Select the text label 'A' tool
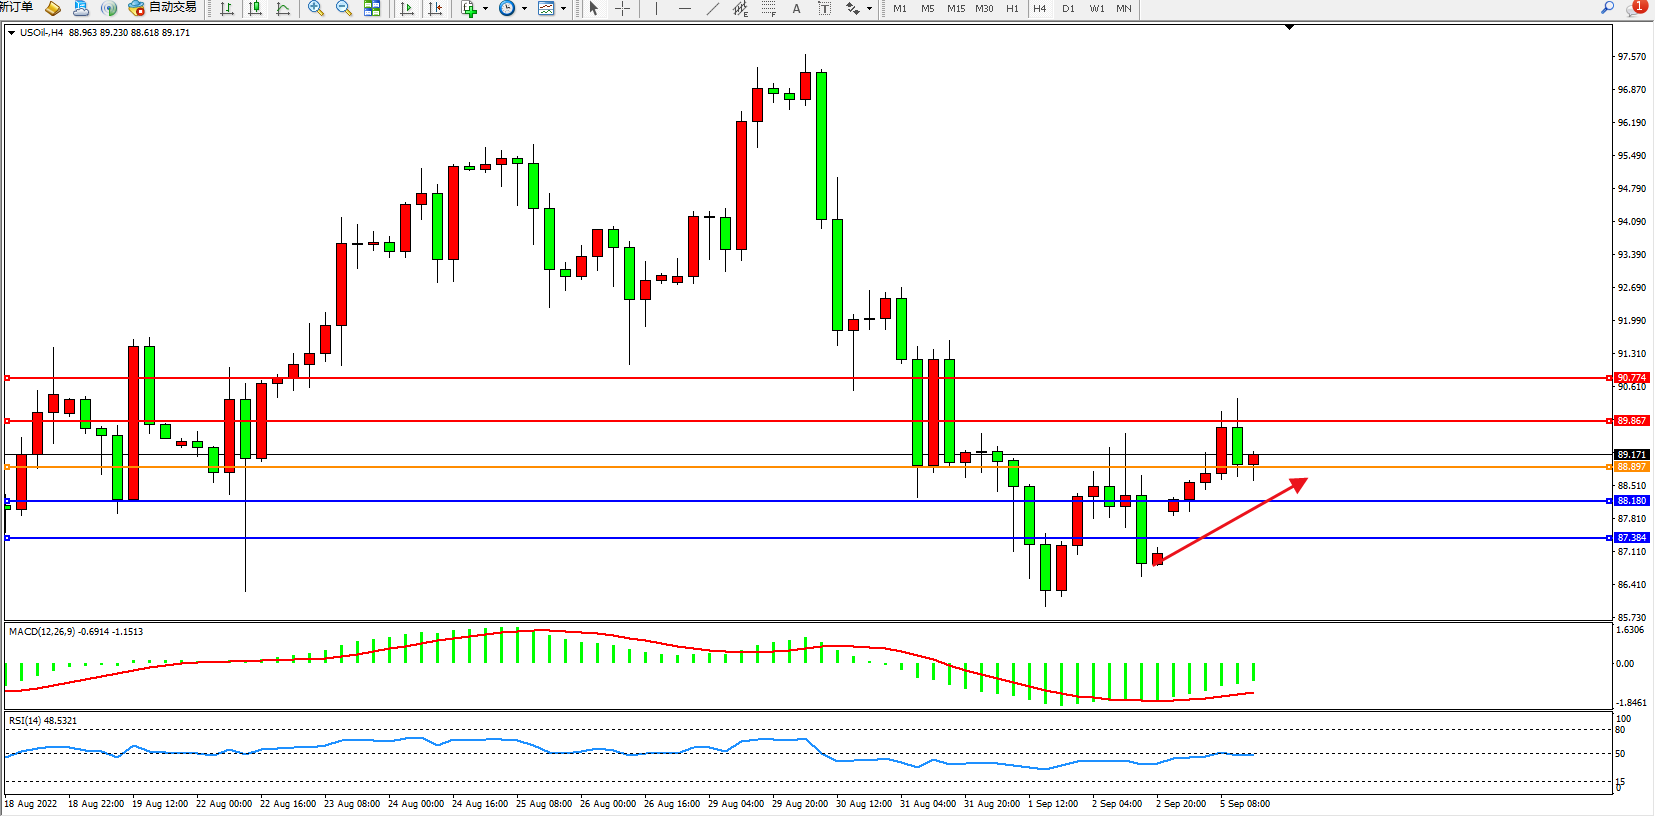 point(796,8)
